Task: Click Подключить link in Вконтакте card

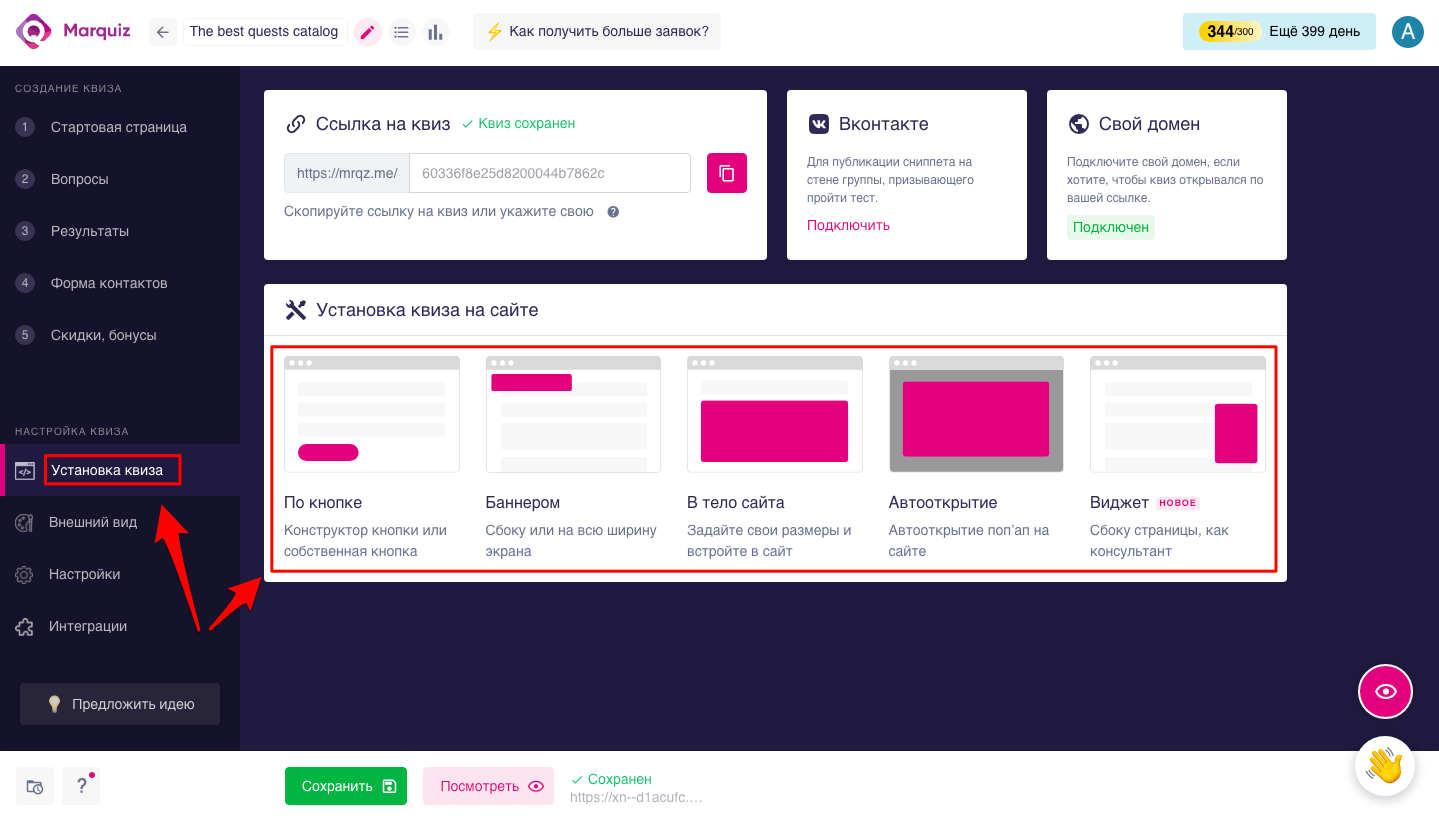Action: (848, 225)
